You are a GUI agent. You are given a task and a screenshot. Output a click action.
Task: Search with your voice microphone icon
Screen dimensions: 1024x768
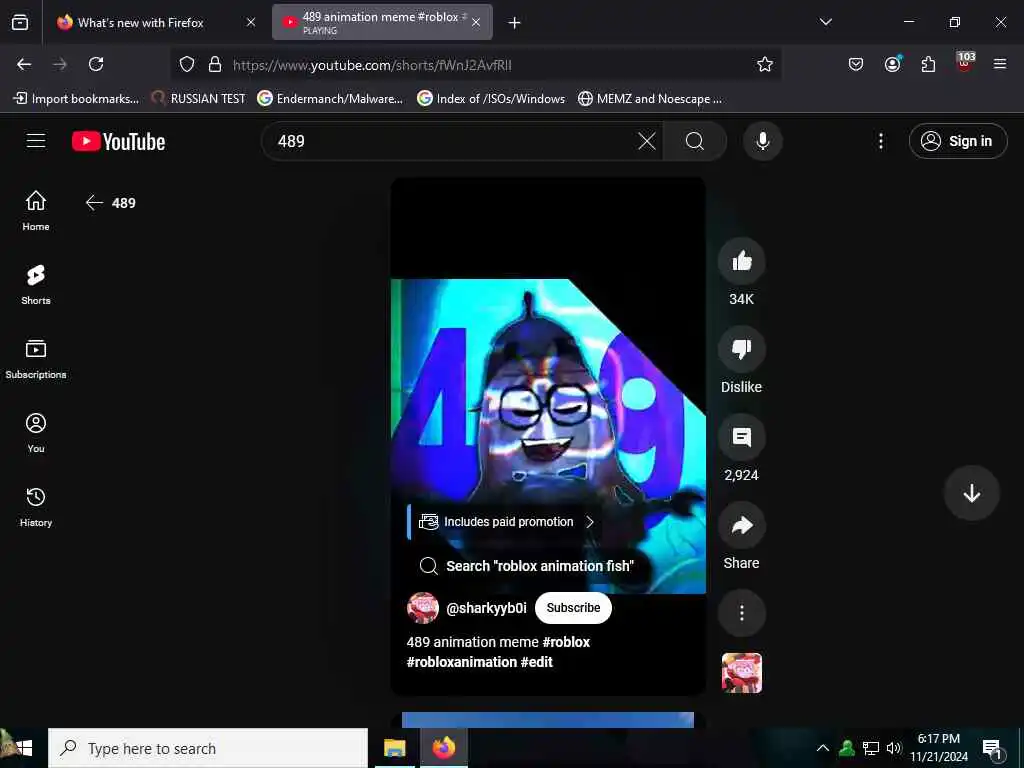[x=762, y=141]
